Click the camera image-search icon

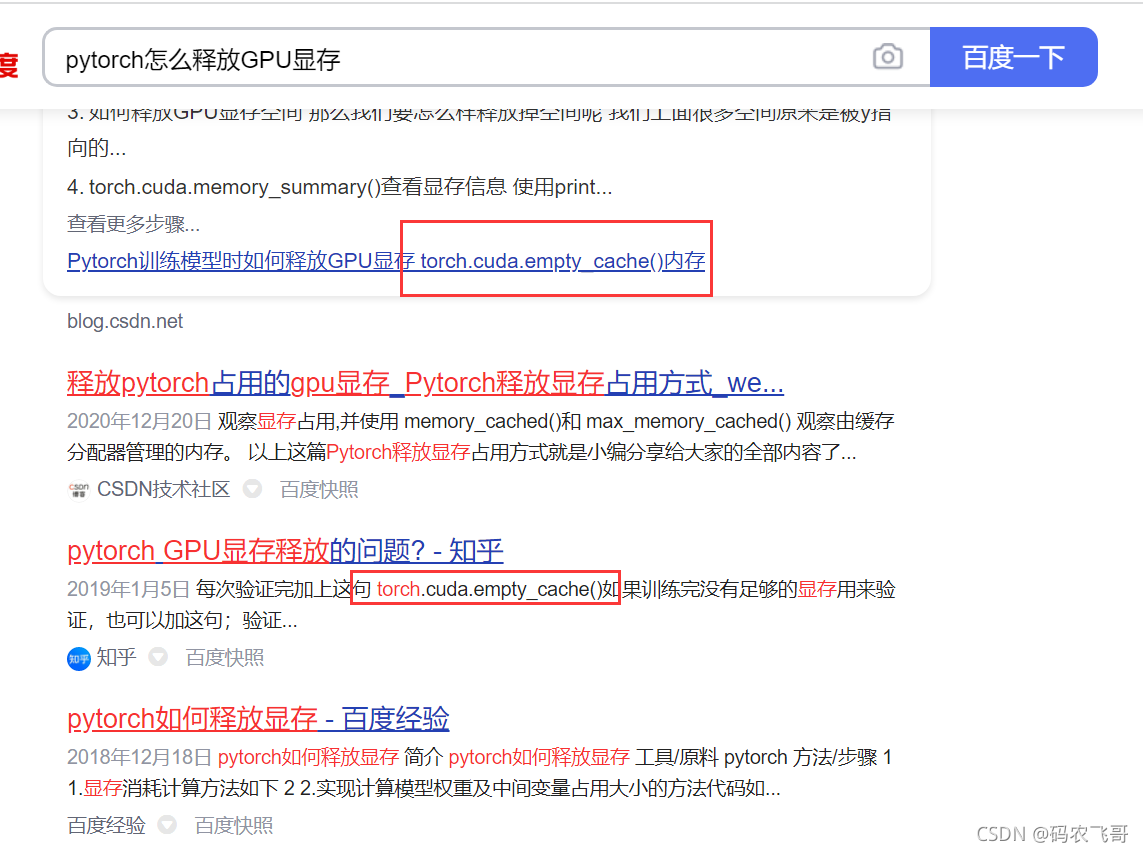[887, 57]
